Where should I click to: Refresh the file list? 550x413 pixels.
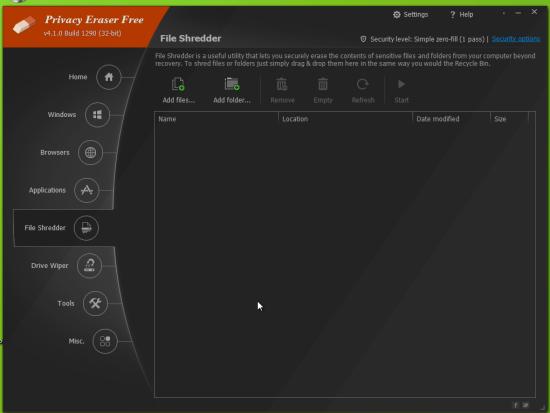(x=363, y=91)
